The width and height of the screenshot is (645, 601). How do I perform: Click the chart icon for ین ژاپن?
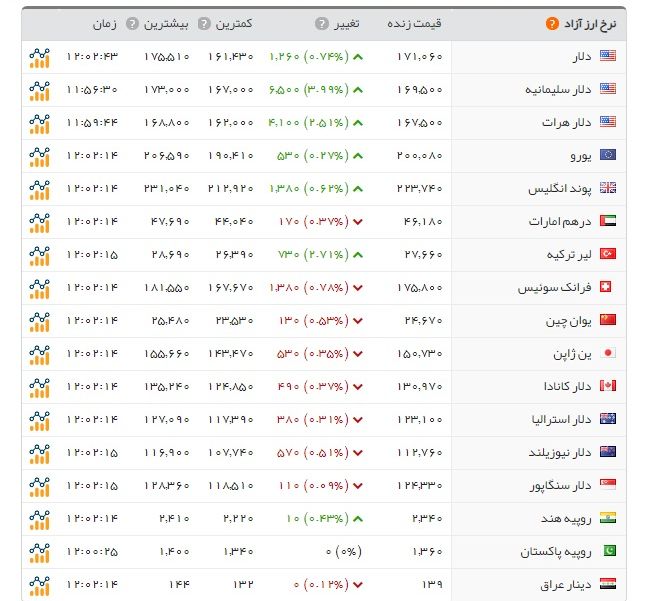[39, 354]
